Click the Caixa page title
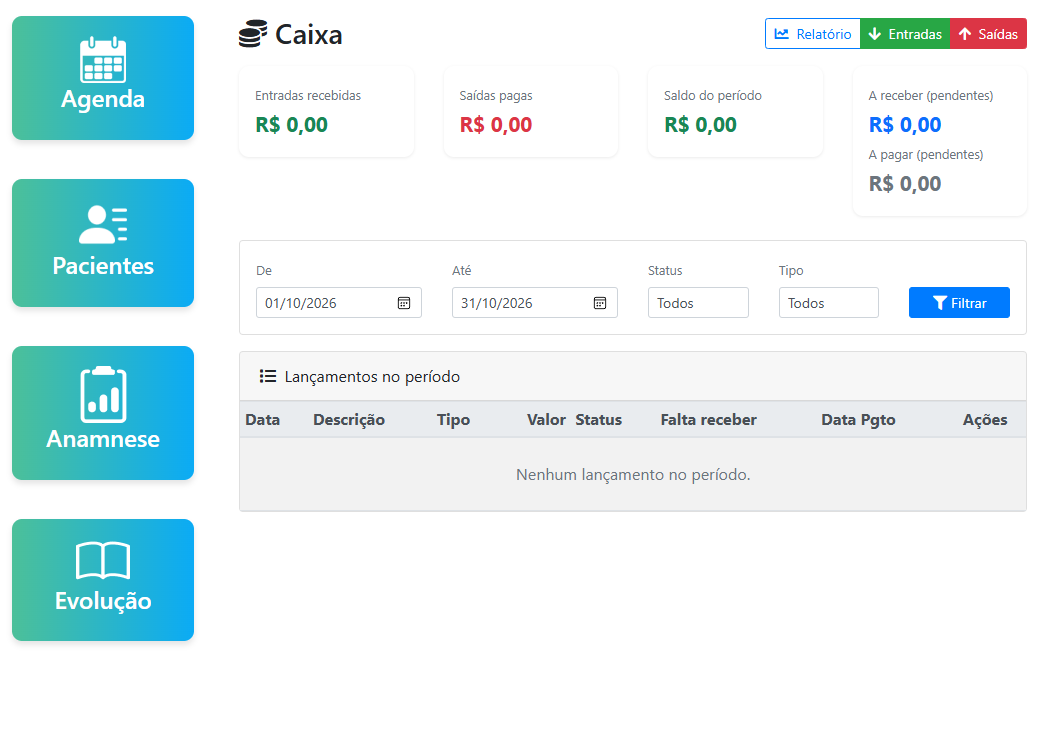The height and width of the screenshot is (732, 1046). 308,35
